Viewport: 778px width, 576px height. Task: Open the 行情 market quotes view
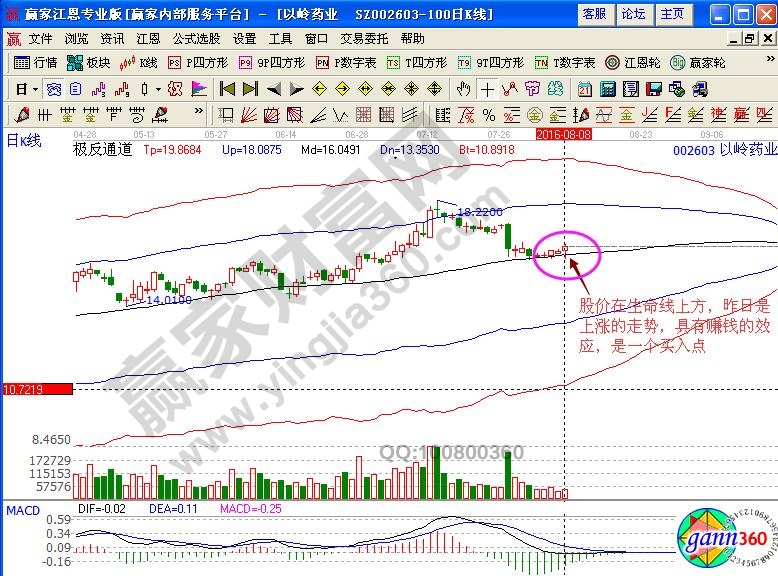coord(36,63)
